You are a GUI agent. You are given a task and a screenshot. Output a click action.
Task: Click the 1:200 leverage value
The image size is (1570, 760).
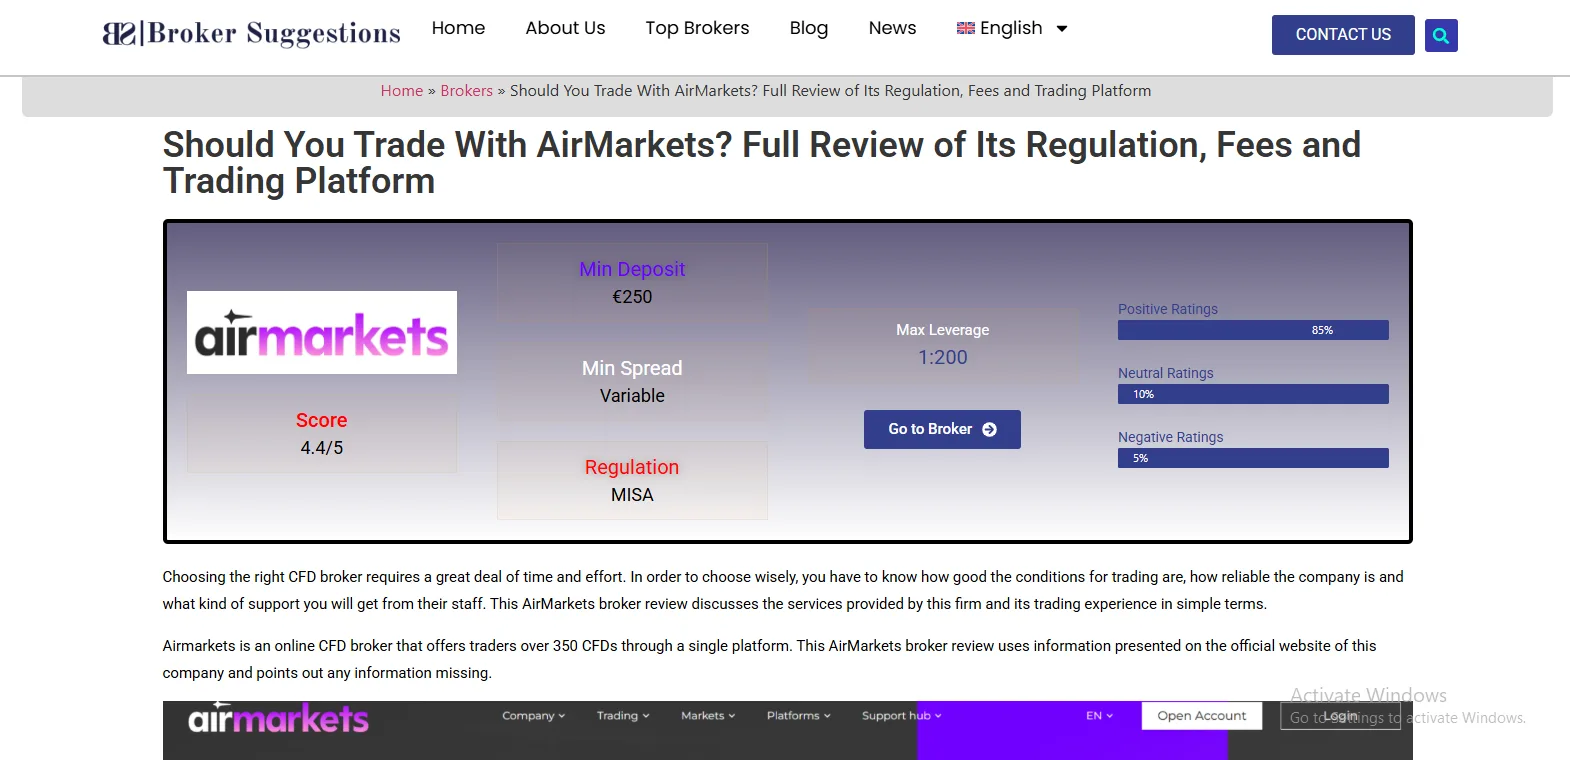[x=943, y=357]
